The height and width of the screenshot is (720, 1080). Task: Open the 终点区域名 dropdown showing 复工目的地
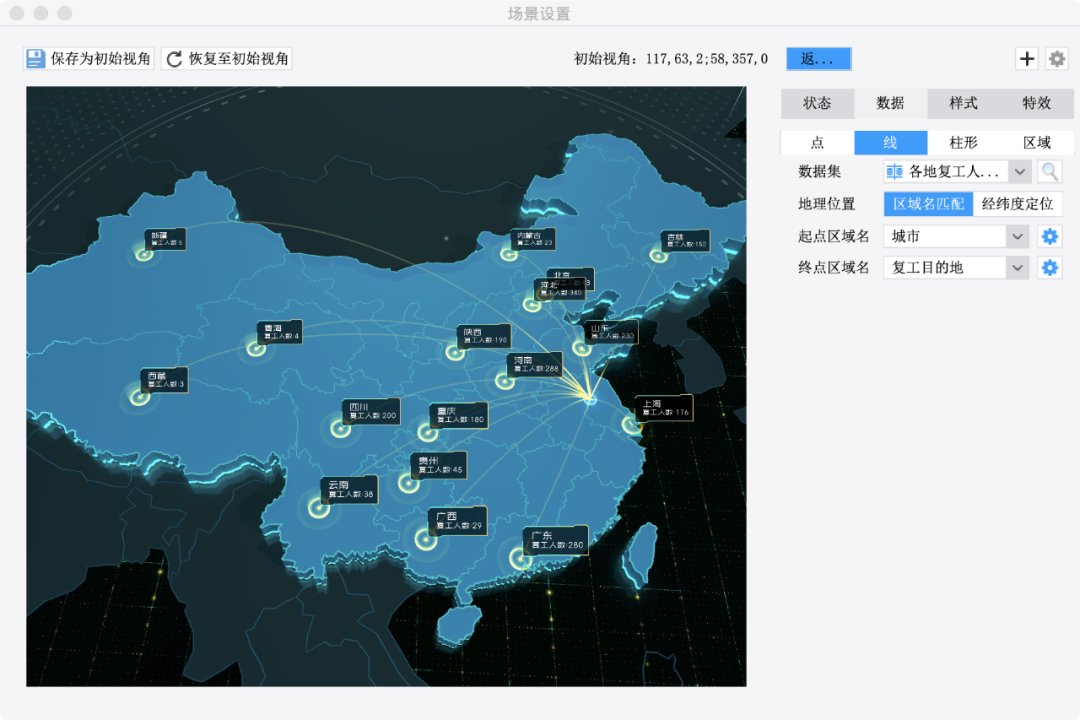(957, 267)
